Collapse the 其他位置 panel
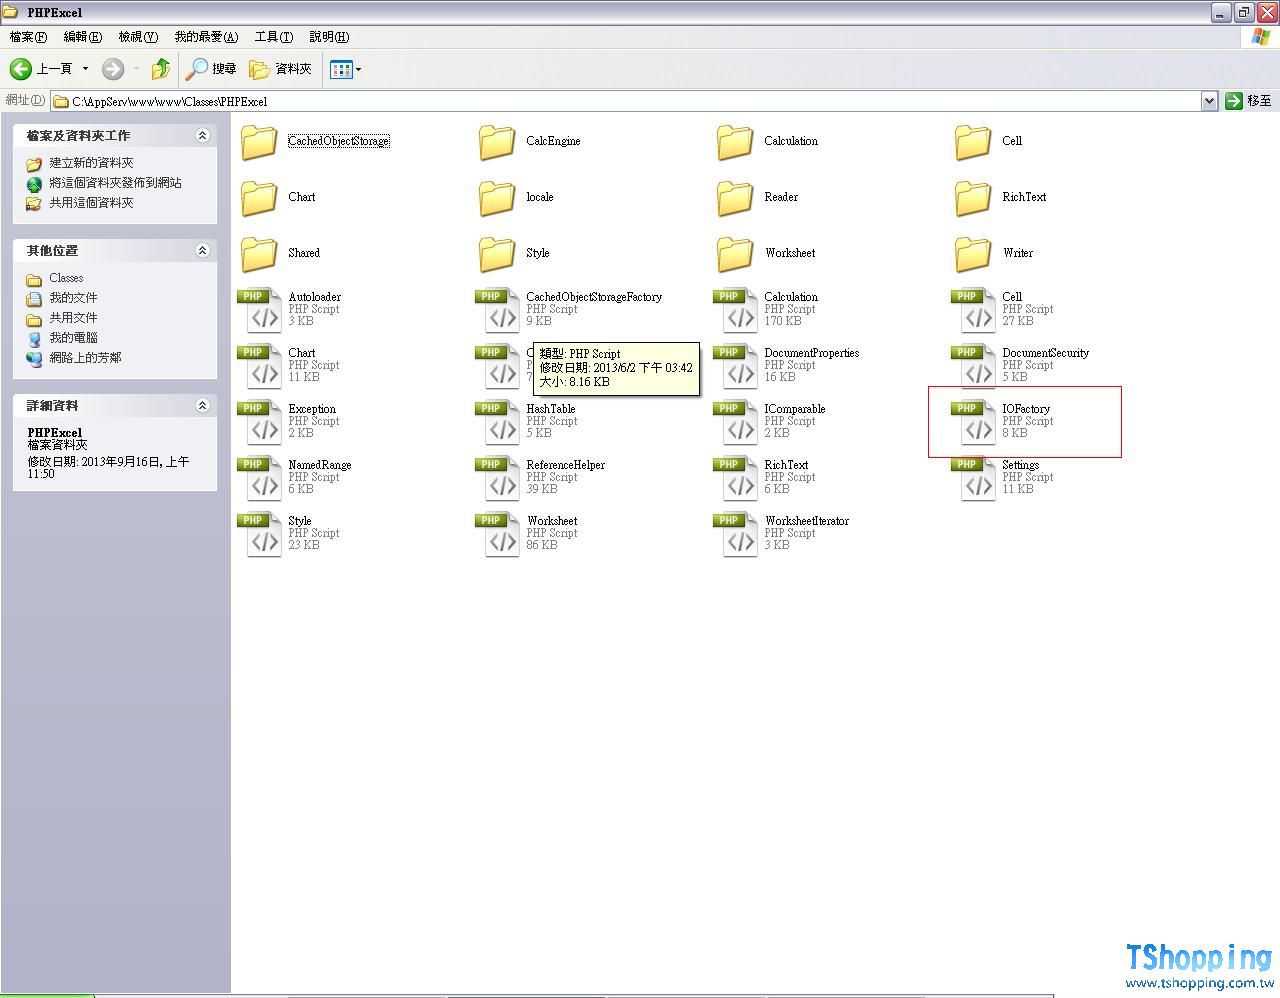This screenshot has height=998, width=1280. [202, 251]
